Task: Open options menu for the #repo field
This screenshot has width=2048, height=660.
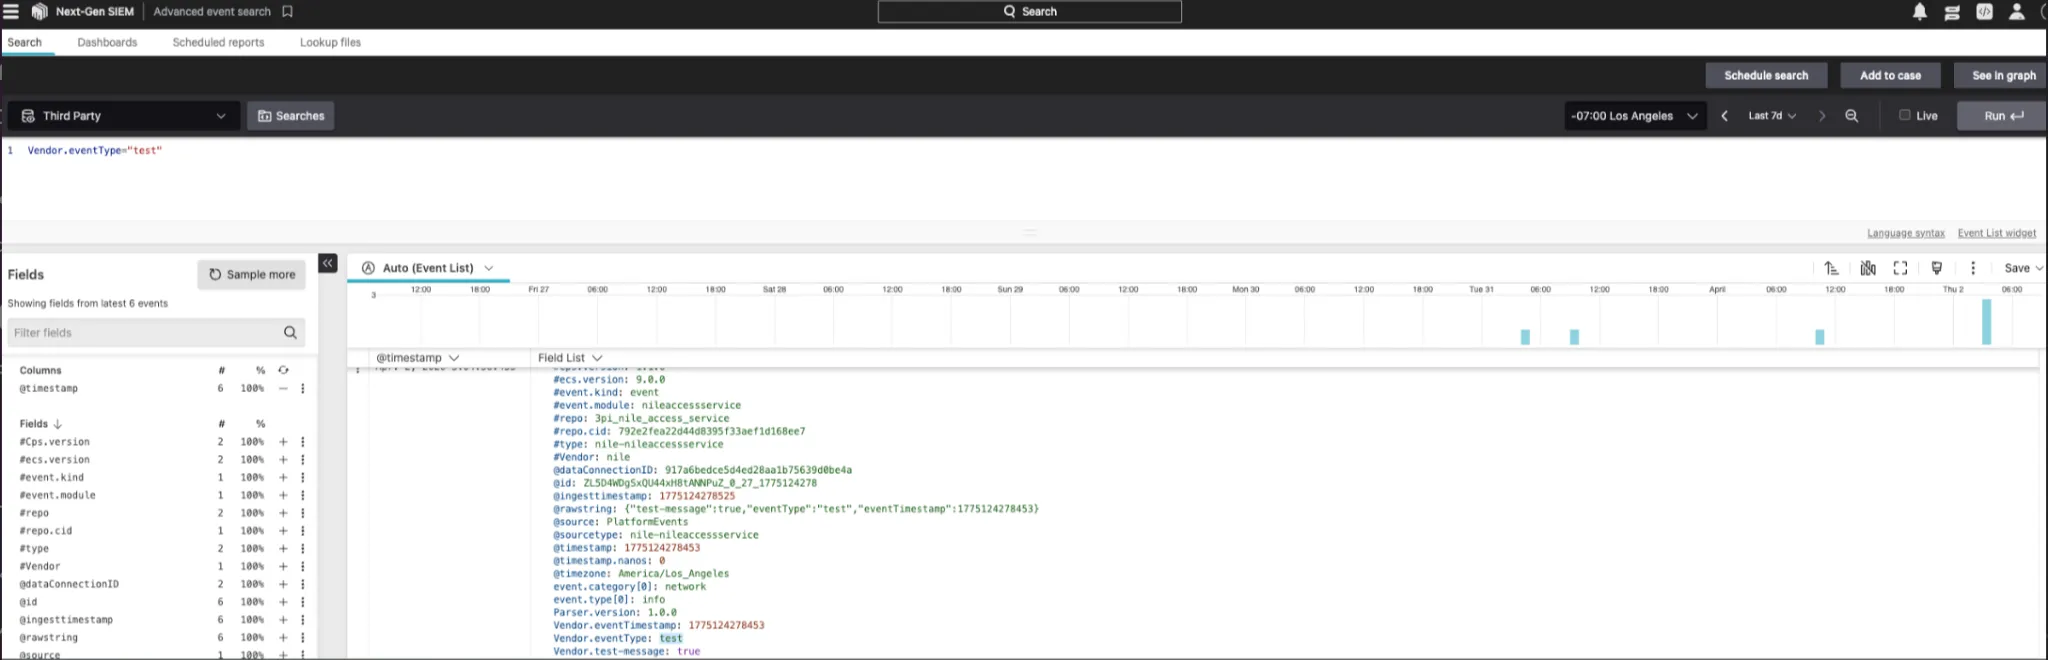Action: [x=303, y=513]
